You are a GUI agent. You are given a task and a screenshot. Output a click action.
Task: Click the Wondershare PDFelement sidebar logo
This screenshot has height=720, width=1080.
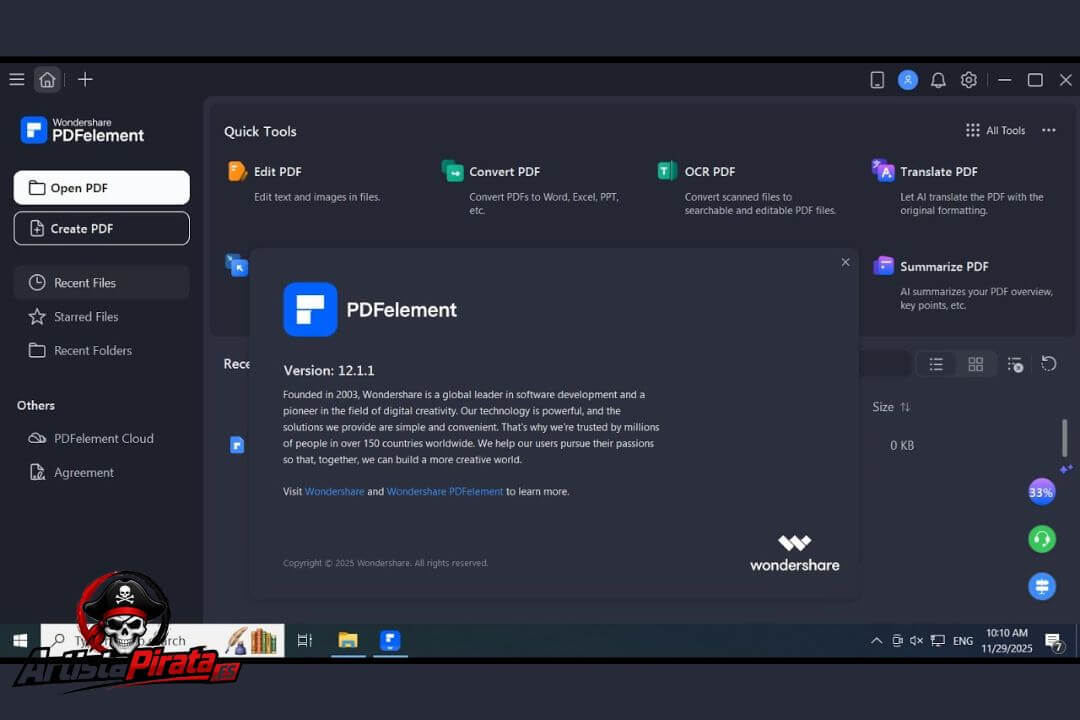[82, 130]
